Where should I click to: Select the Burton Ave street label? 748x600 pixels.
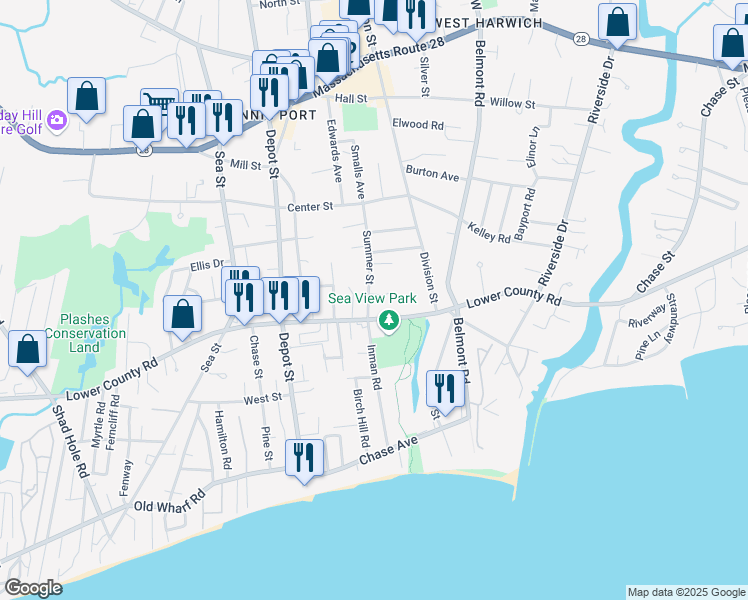[x=432, y=175]
